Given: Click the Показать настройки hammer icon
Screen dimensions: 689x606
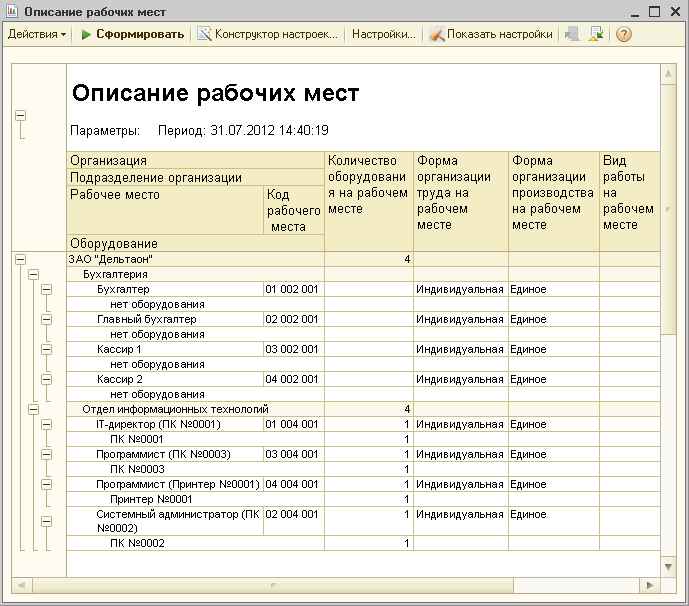Looking at the screenshot, I should (x=436, y=34).
